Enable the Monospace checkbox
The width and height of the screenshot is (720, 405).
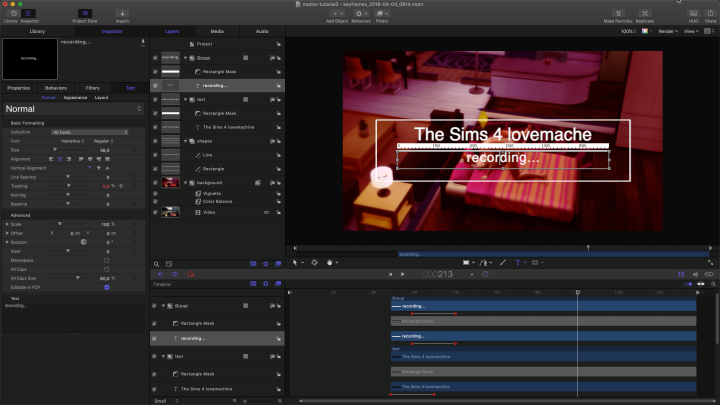107,260
